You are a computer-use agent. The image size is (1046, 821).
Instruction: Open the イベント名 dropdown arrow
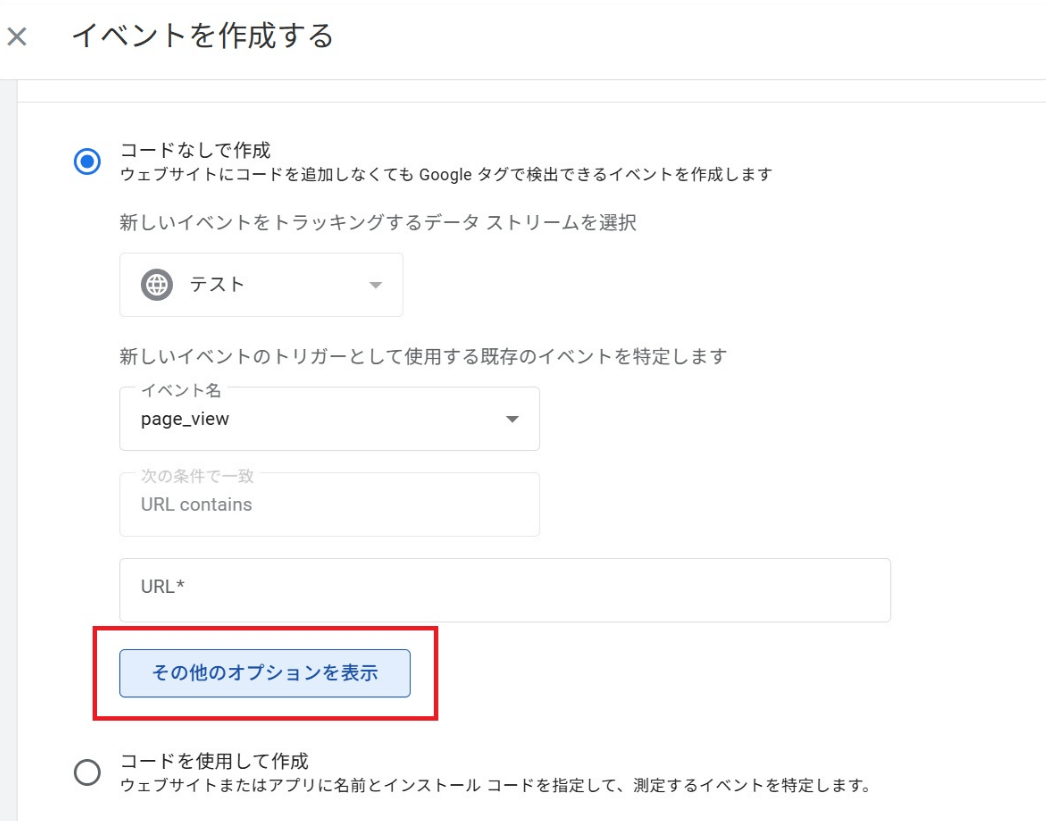[x=512, y=419]
